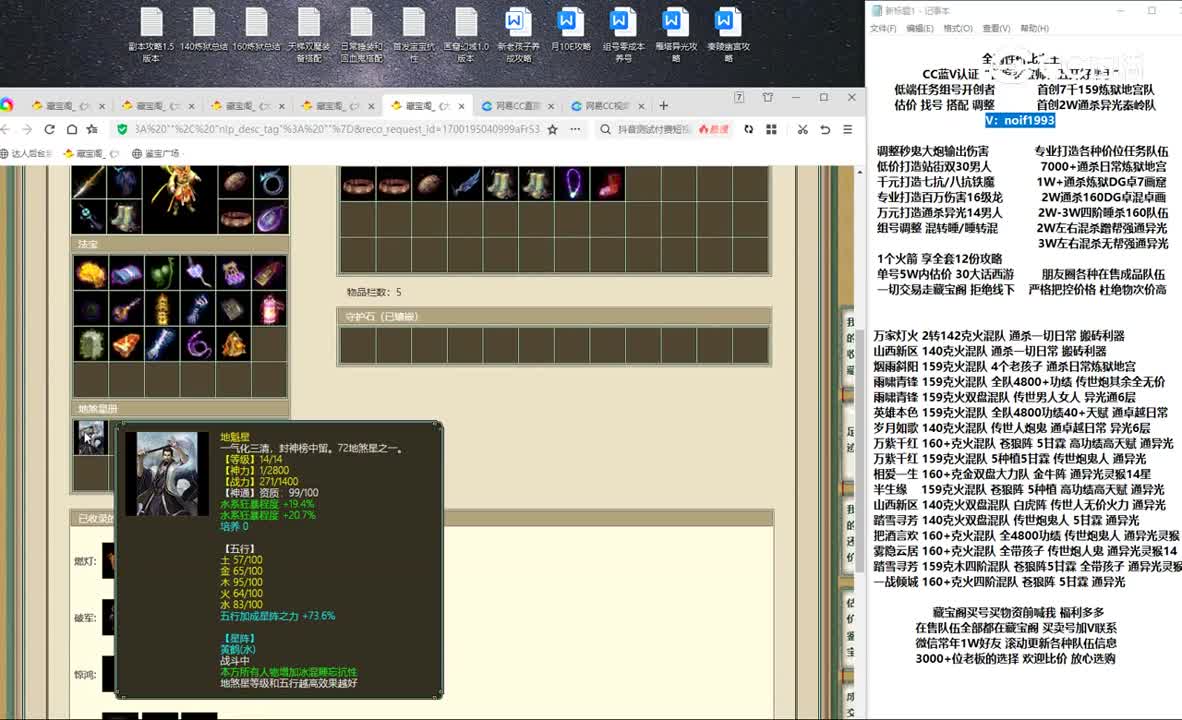This screenshot has width=1182, height=720.
Task: Click the scissors screenshot icon in browser
Action: coord(802,130)
